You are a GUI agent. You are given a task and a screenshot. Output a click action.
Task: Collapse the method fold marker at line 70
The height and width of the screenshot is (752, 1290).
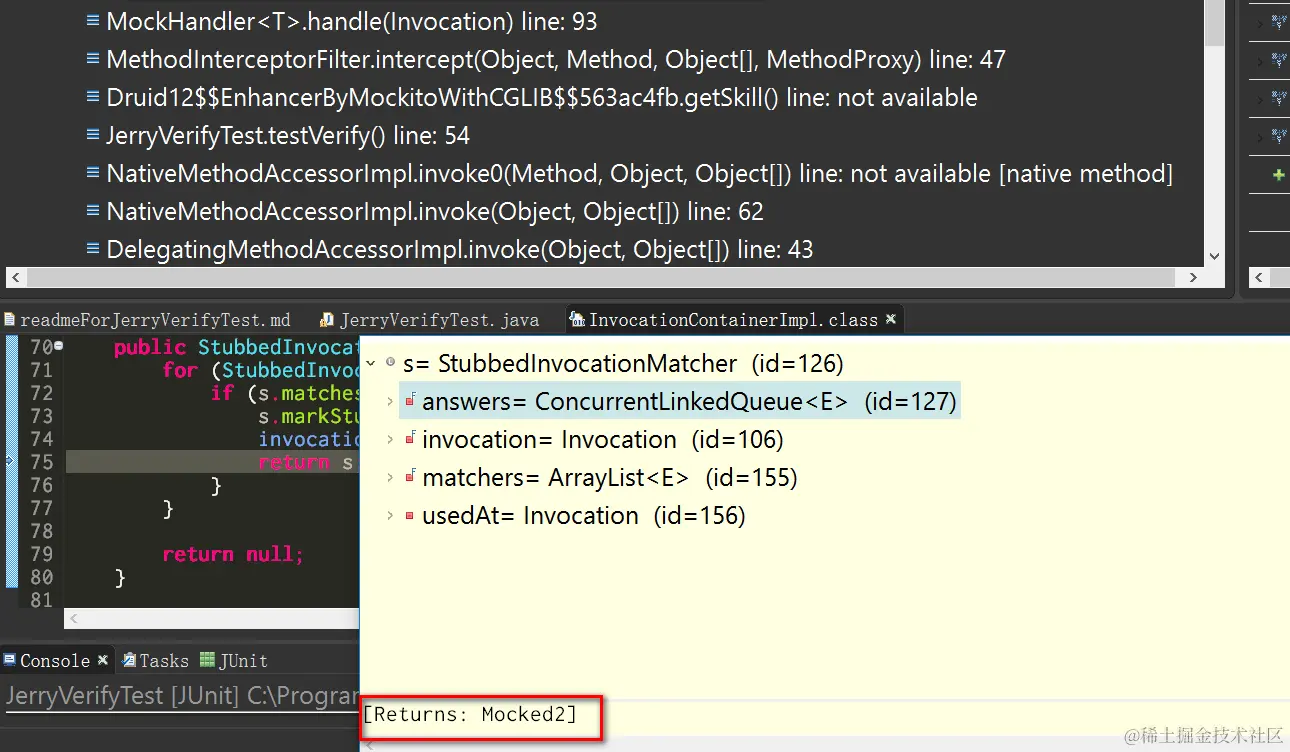(59, 346)
